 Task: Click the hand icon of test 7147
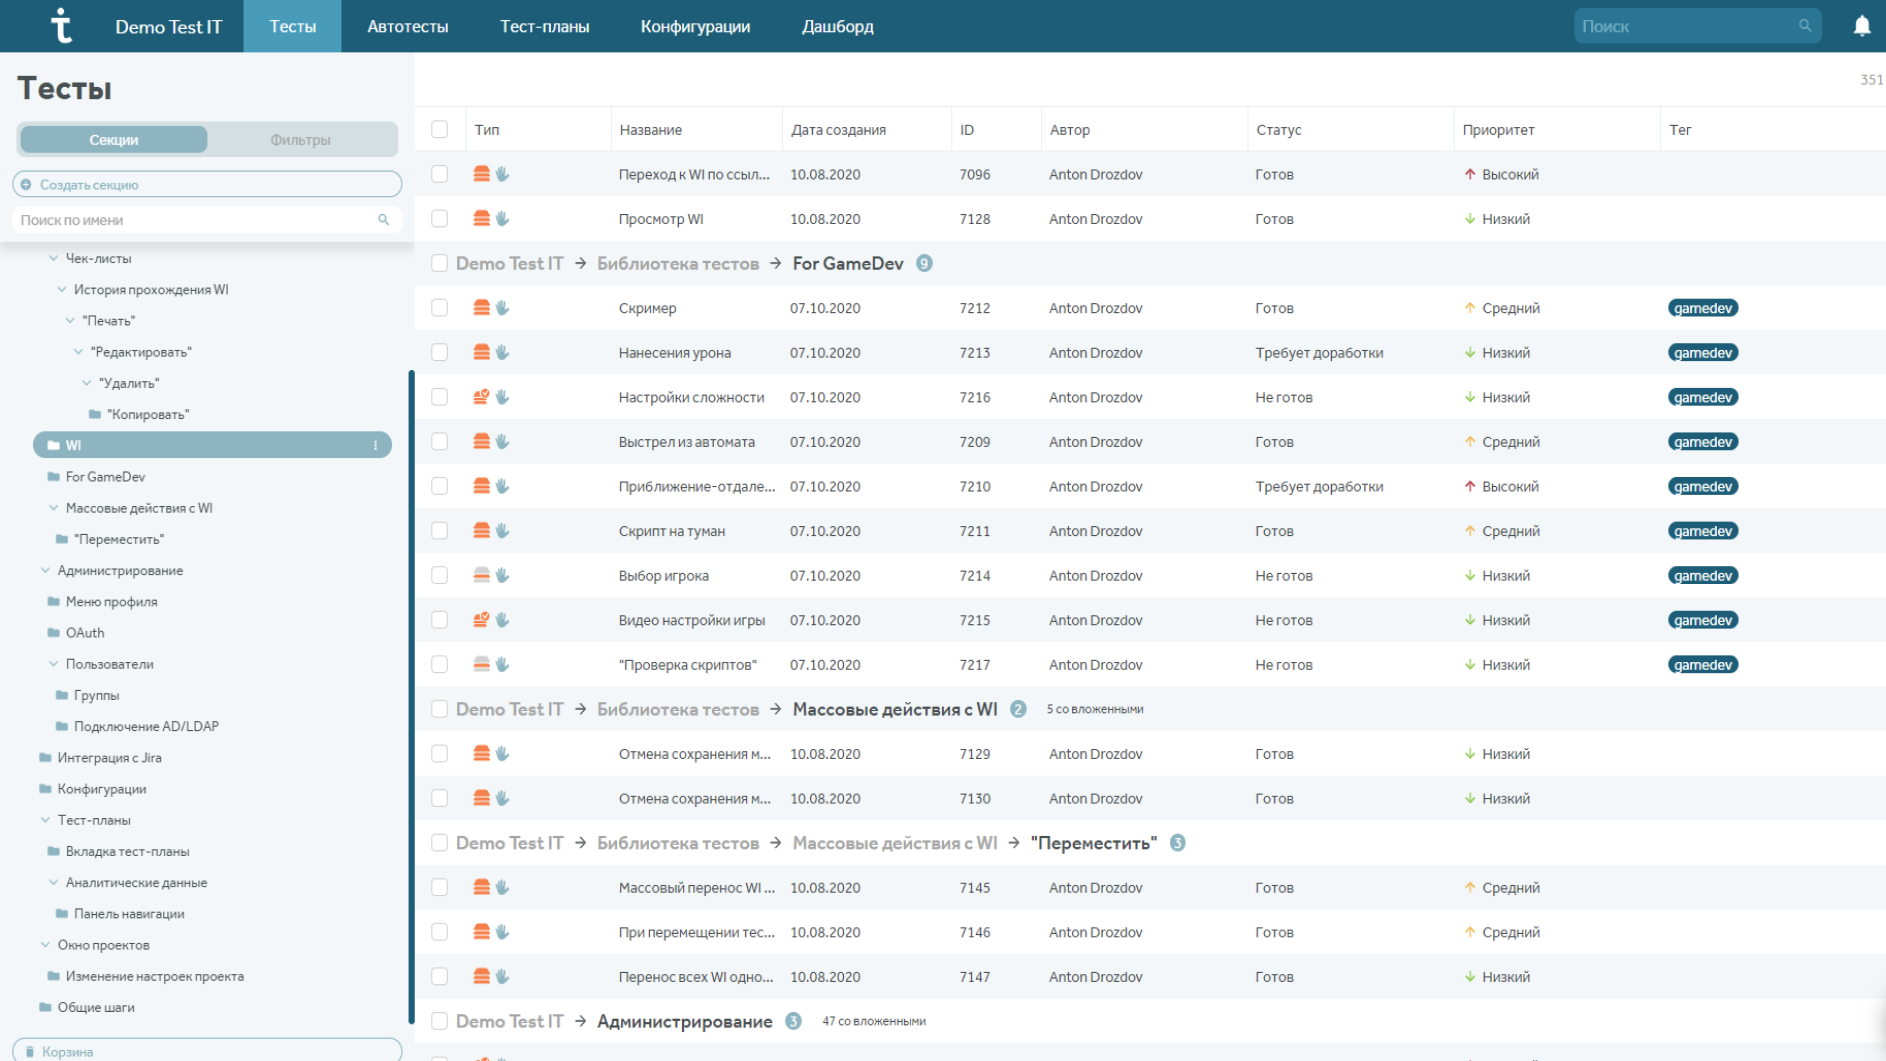(503, 977)
